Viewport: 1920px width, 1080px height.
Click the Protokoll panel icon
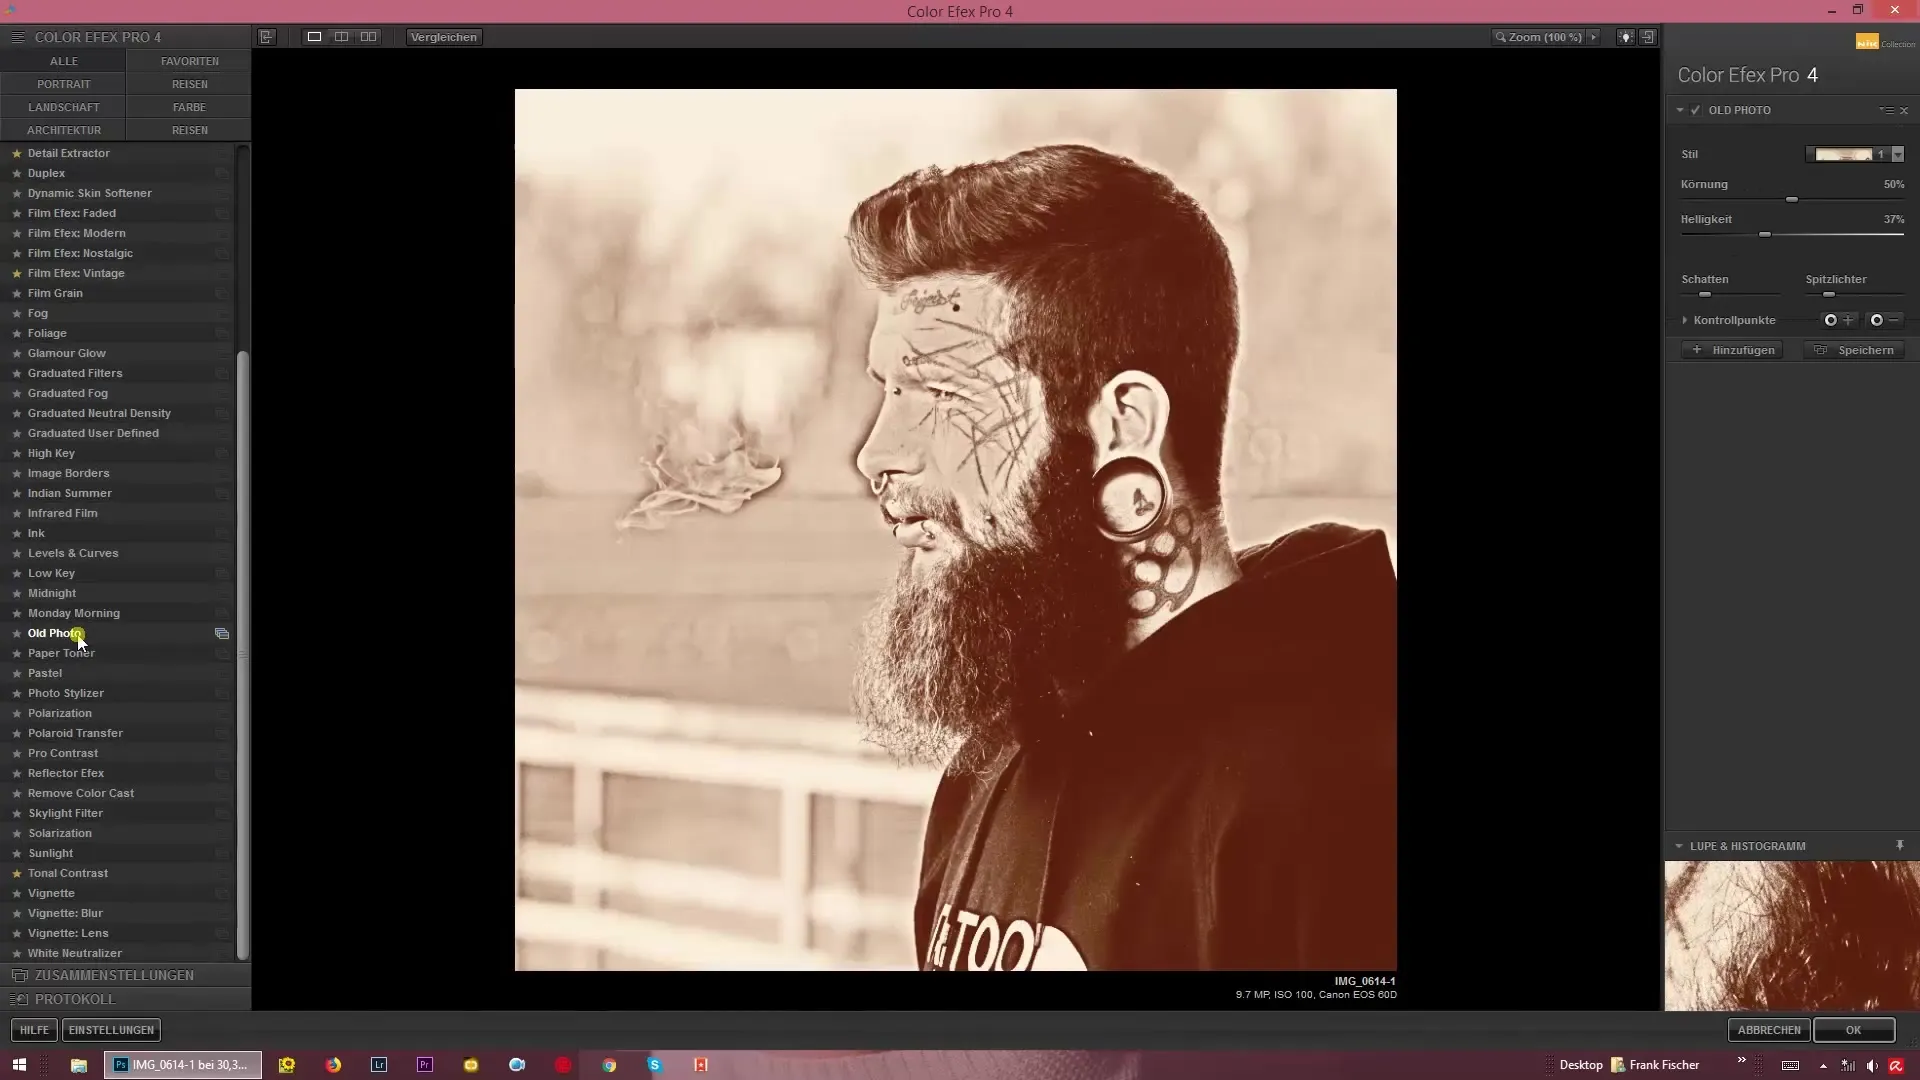(19, 999)
